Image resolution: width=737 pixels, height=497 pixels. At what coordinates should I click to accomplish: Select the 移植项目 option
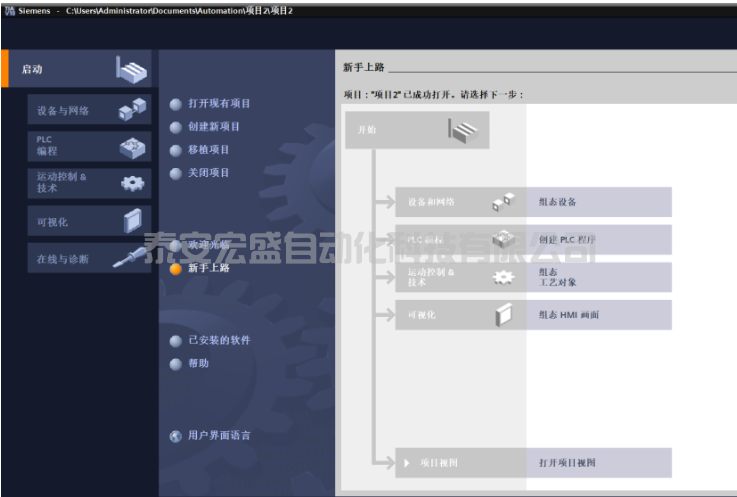tap(208, 150)
